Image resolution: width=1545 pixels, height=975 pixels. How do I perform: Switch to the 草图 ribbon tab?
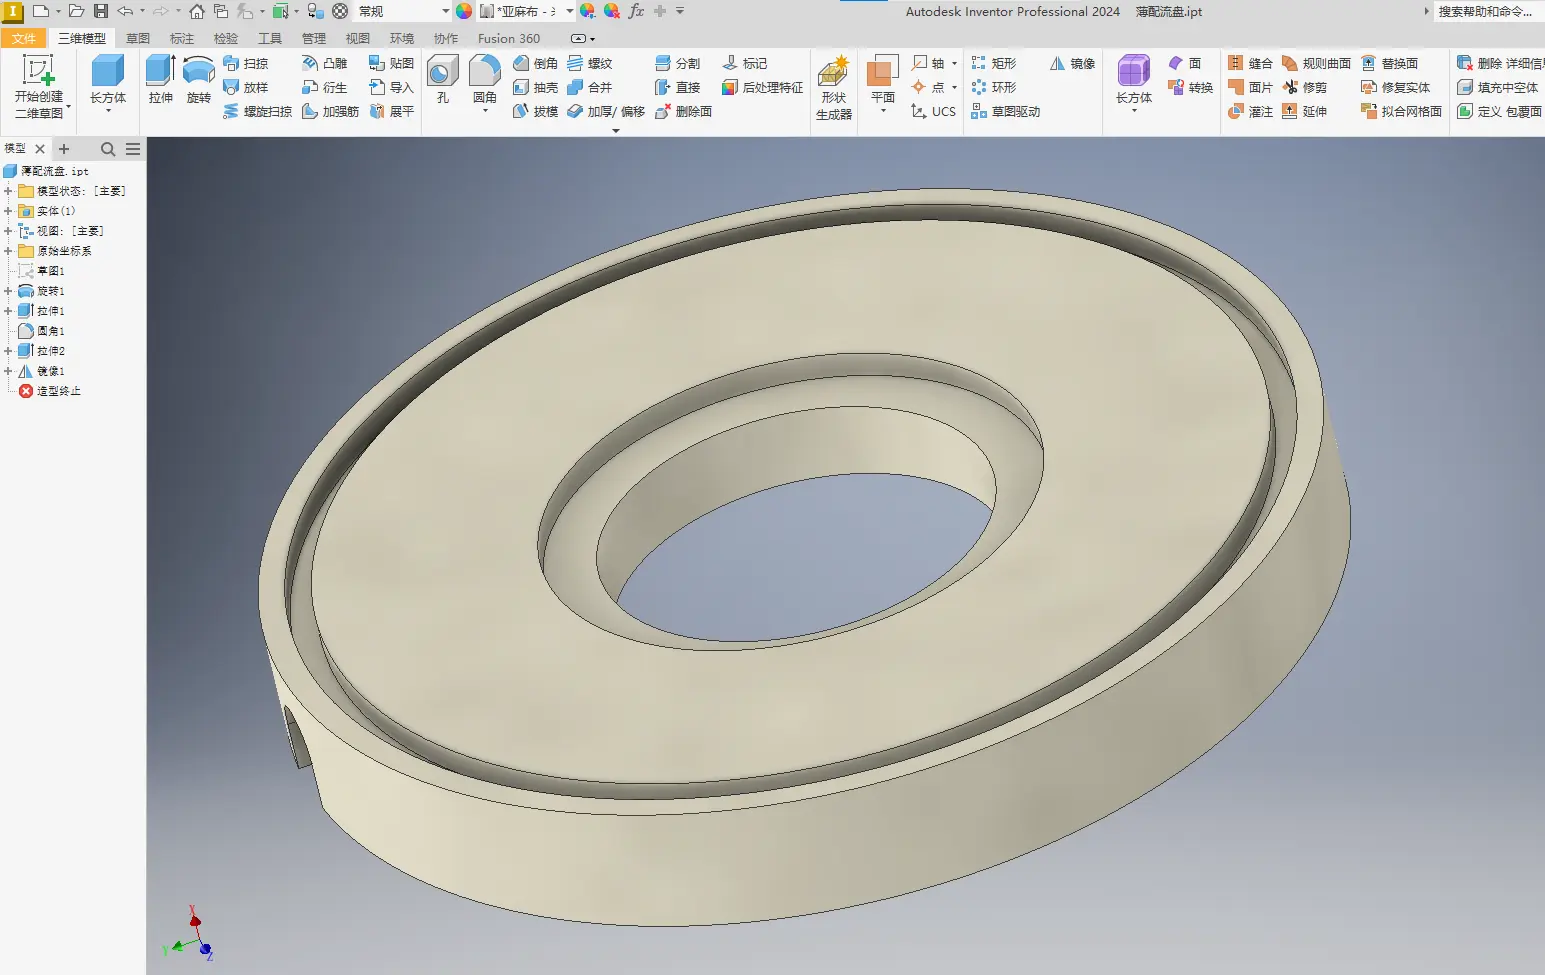tap(138, 38)
